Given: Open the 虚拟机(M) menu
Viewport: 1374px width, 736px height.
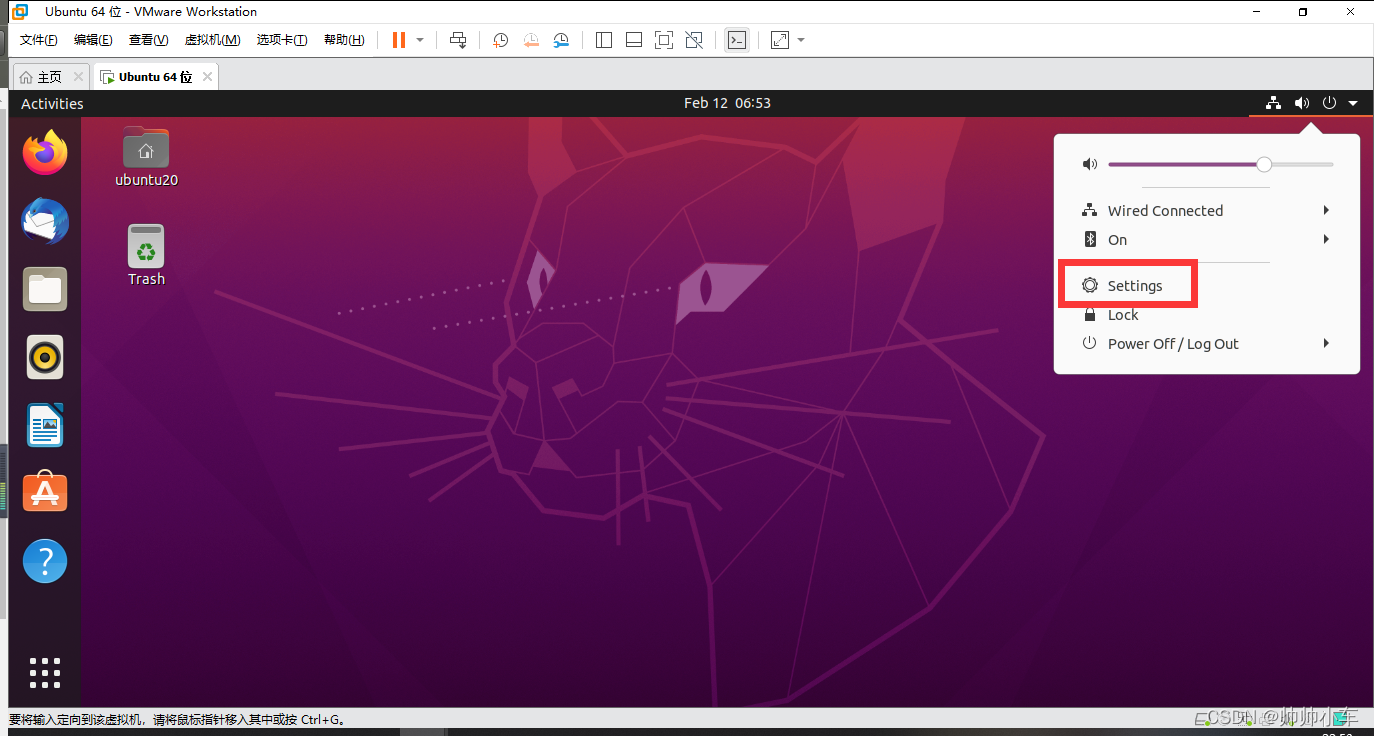Looking at the screenshot, I should (x=212, y=40).
